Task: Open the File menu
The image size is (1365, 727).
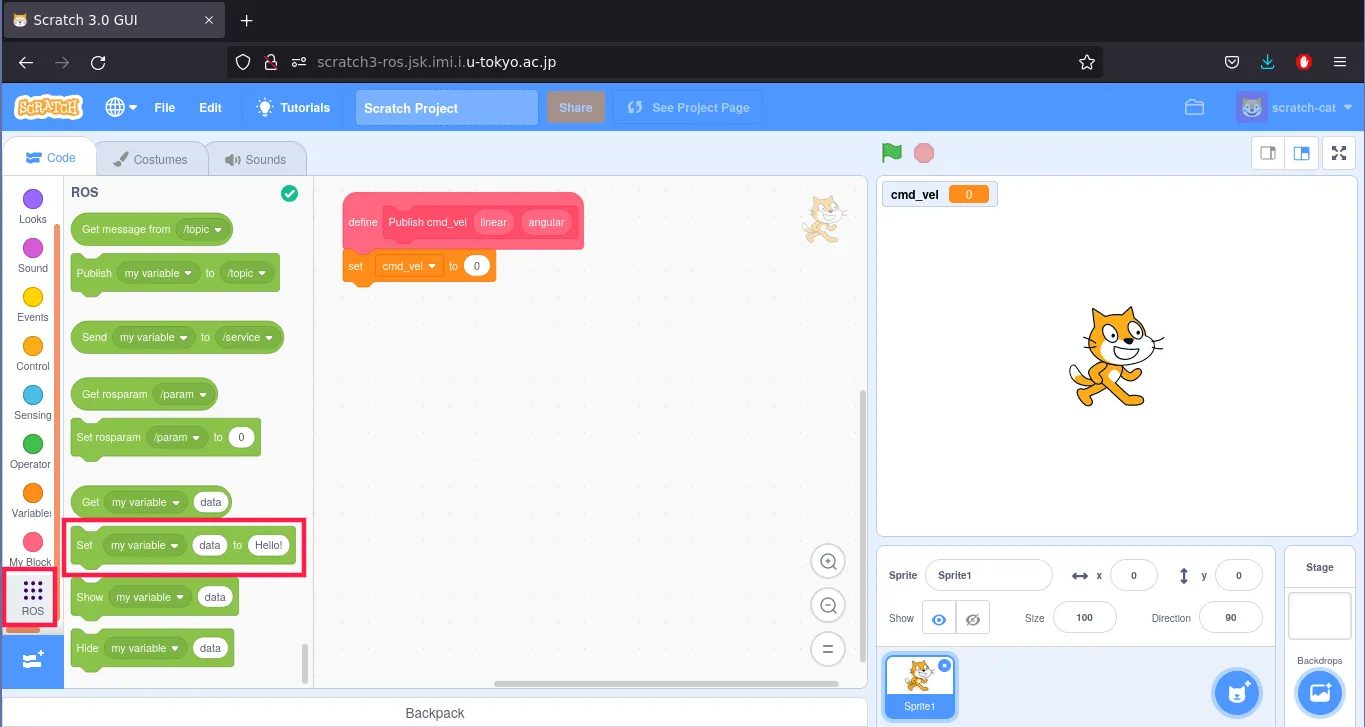Action: click(x=164, y=108)
